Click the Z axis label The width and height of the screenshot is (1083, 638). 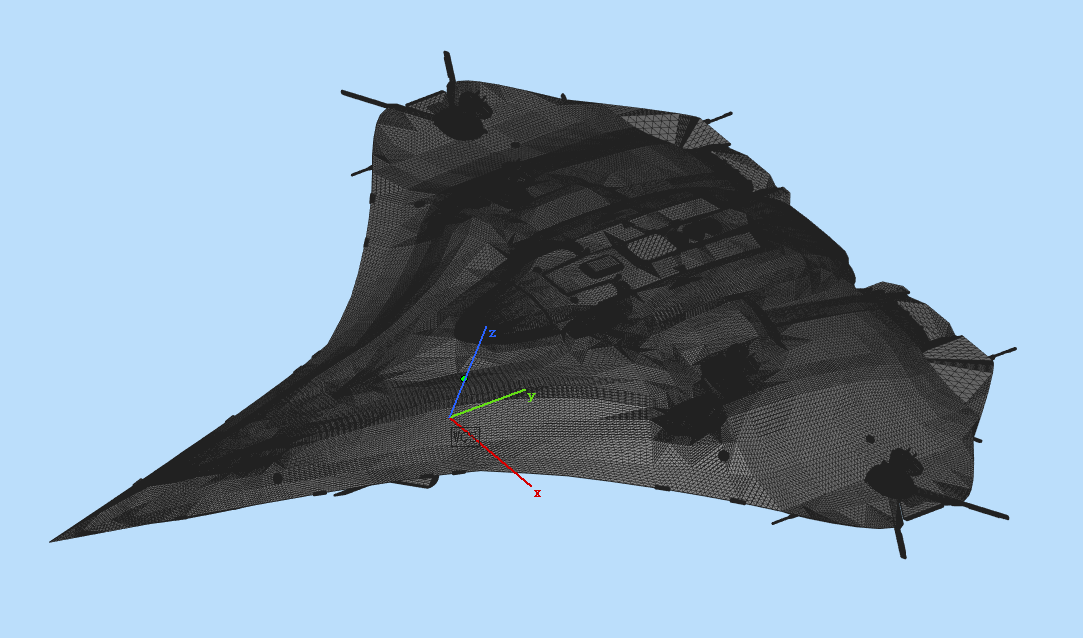click(491, 333)
